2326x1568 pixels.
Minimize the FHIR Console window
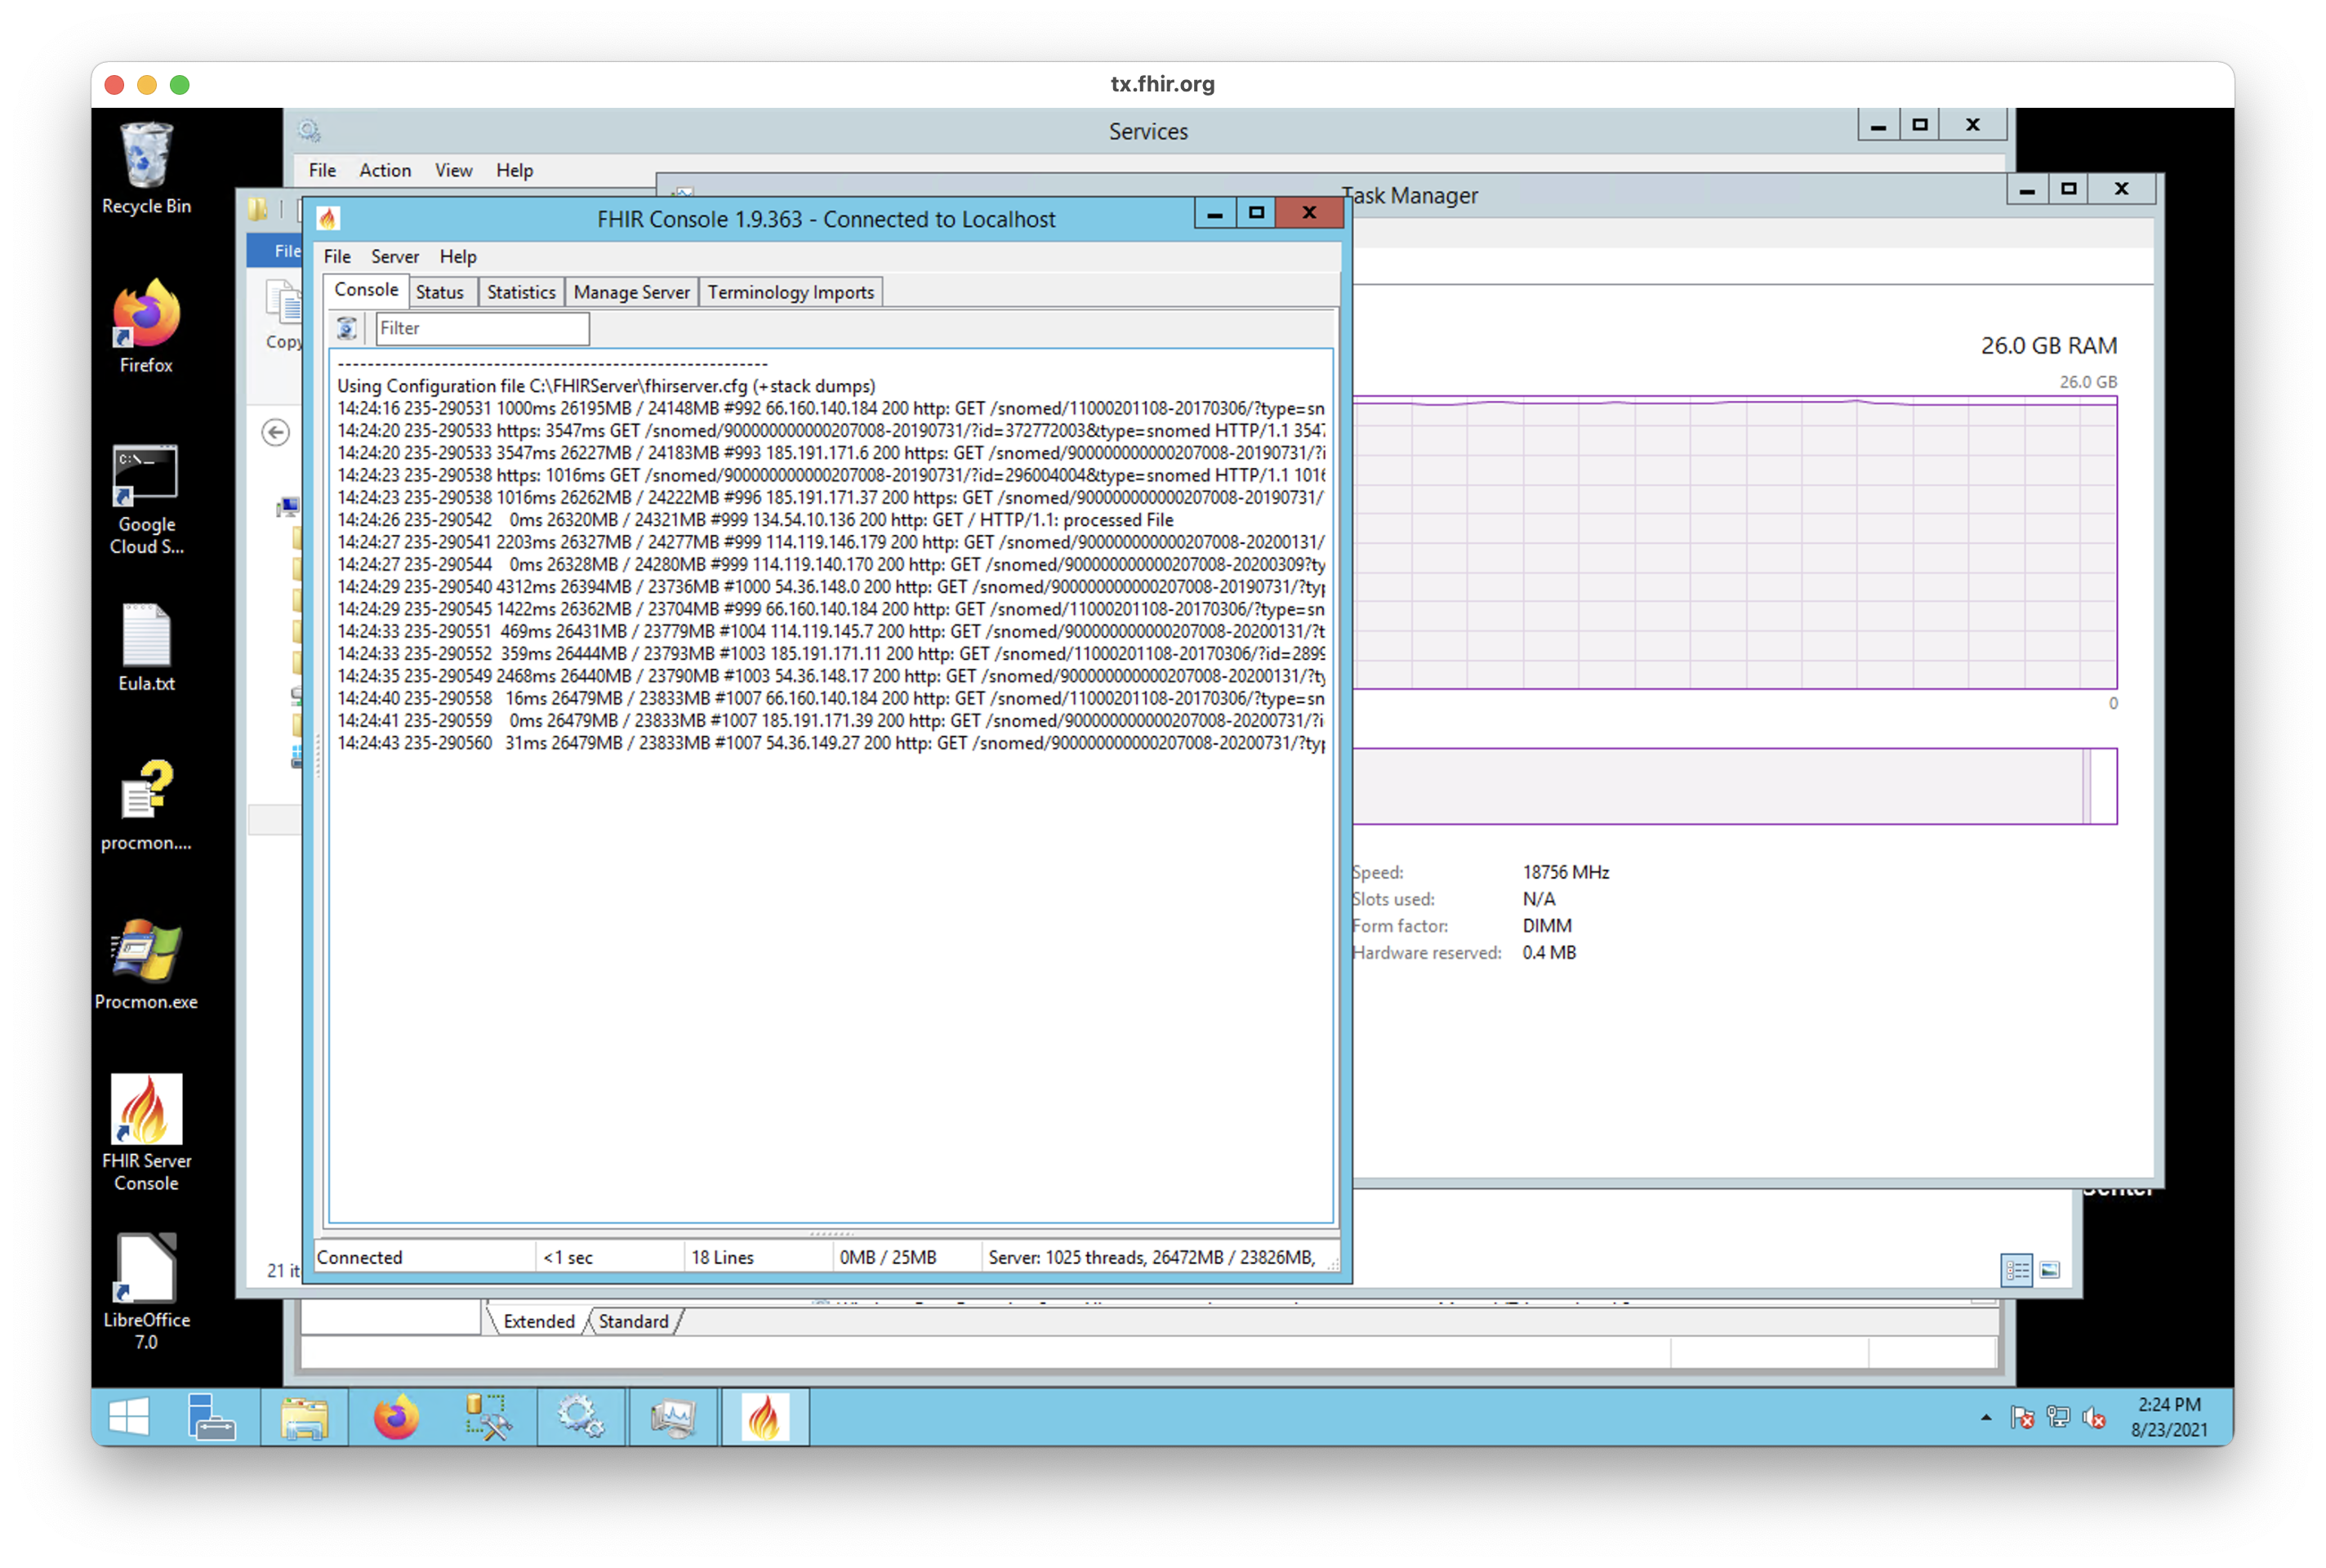[x=1214, y=212]
